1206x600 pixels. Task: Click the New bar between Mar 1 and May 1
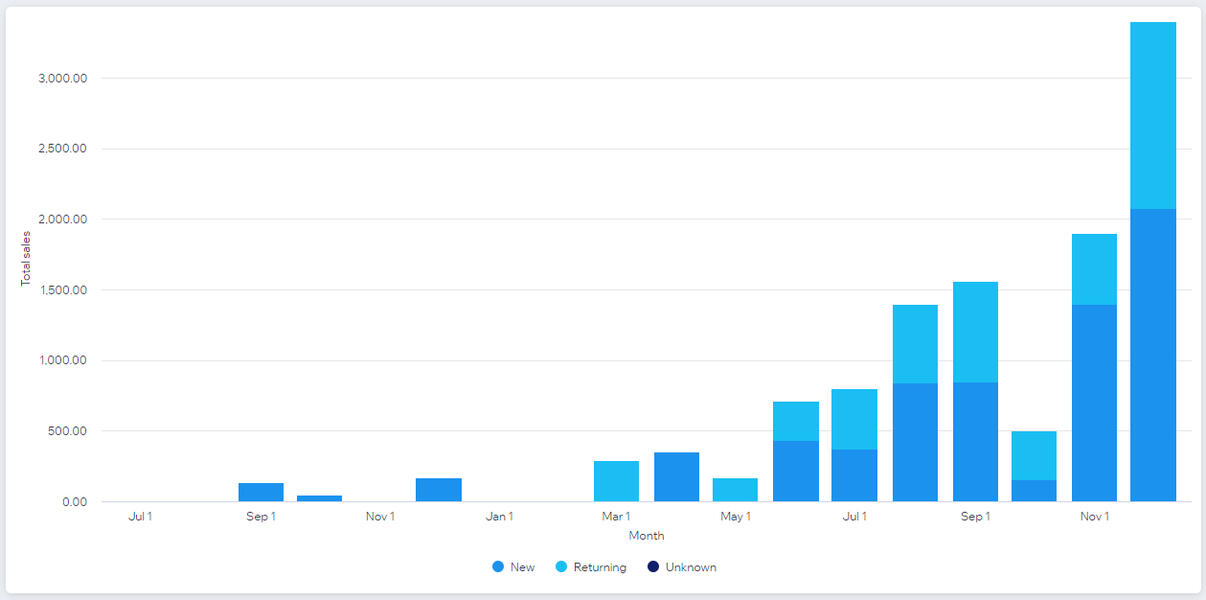pos(676,477)
